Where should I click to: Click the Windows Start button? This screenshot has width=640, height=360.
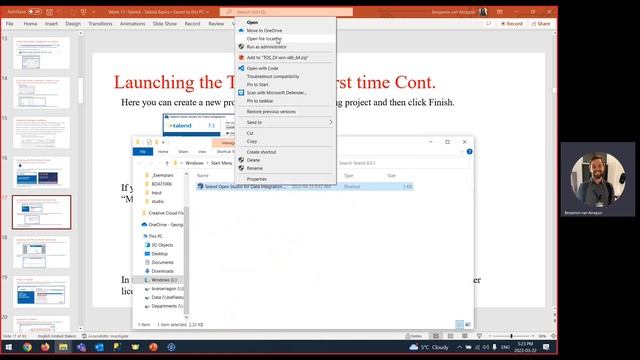(9, 347)
